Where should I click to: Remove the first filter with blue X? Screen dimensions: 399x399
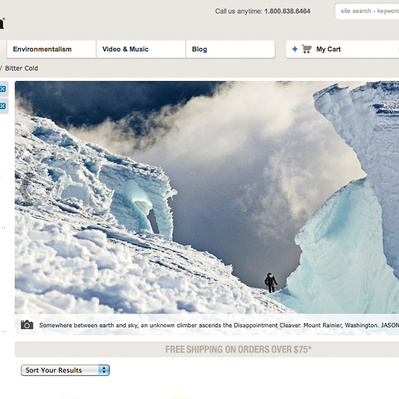click(3, 89)
